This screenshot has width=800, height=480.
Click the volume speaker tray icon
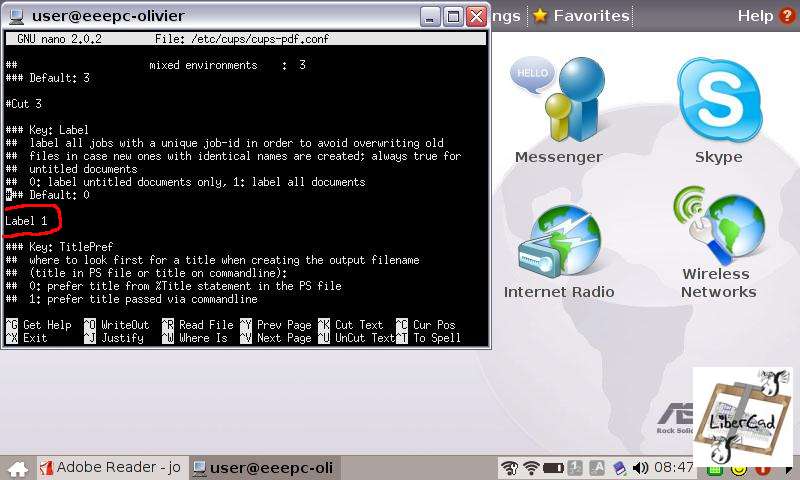point(640,468)
